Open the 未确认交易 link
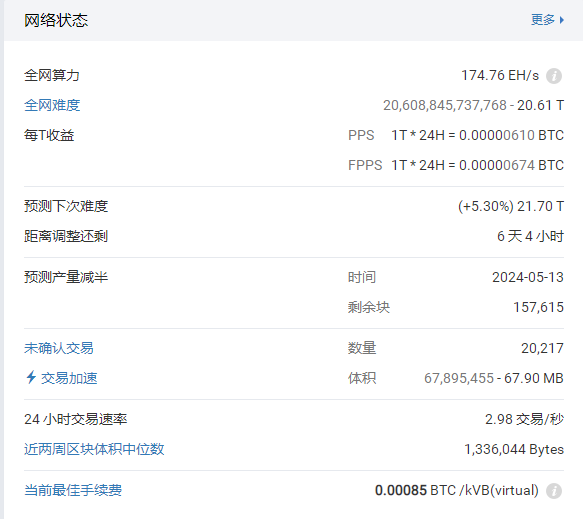The image size is (583, 519). coord(59,348)
